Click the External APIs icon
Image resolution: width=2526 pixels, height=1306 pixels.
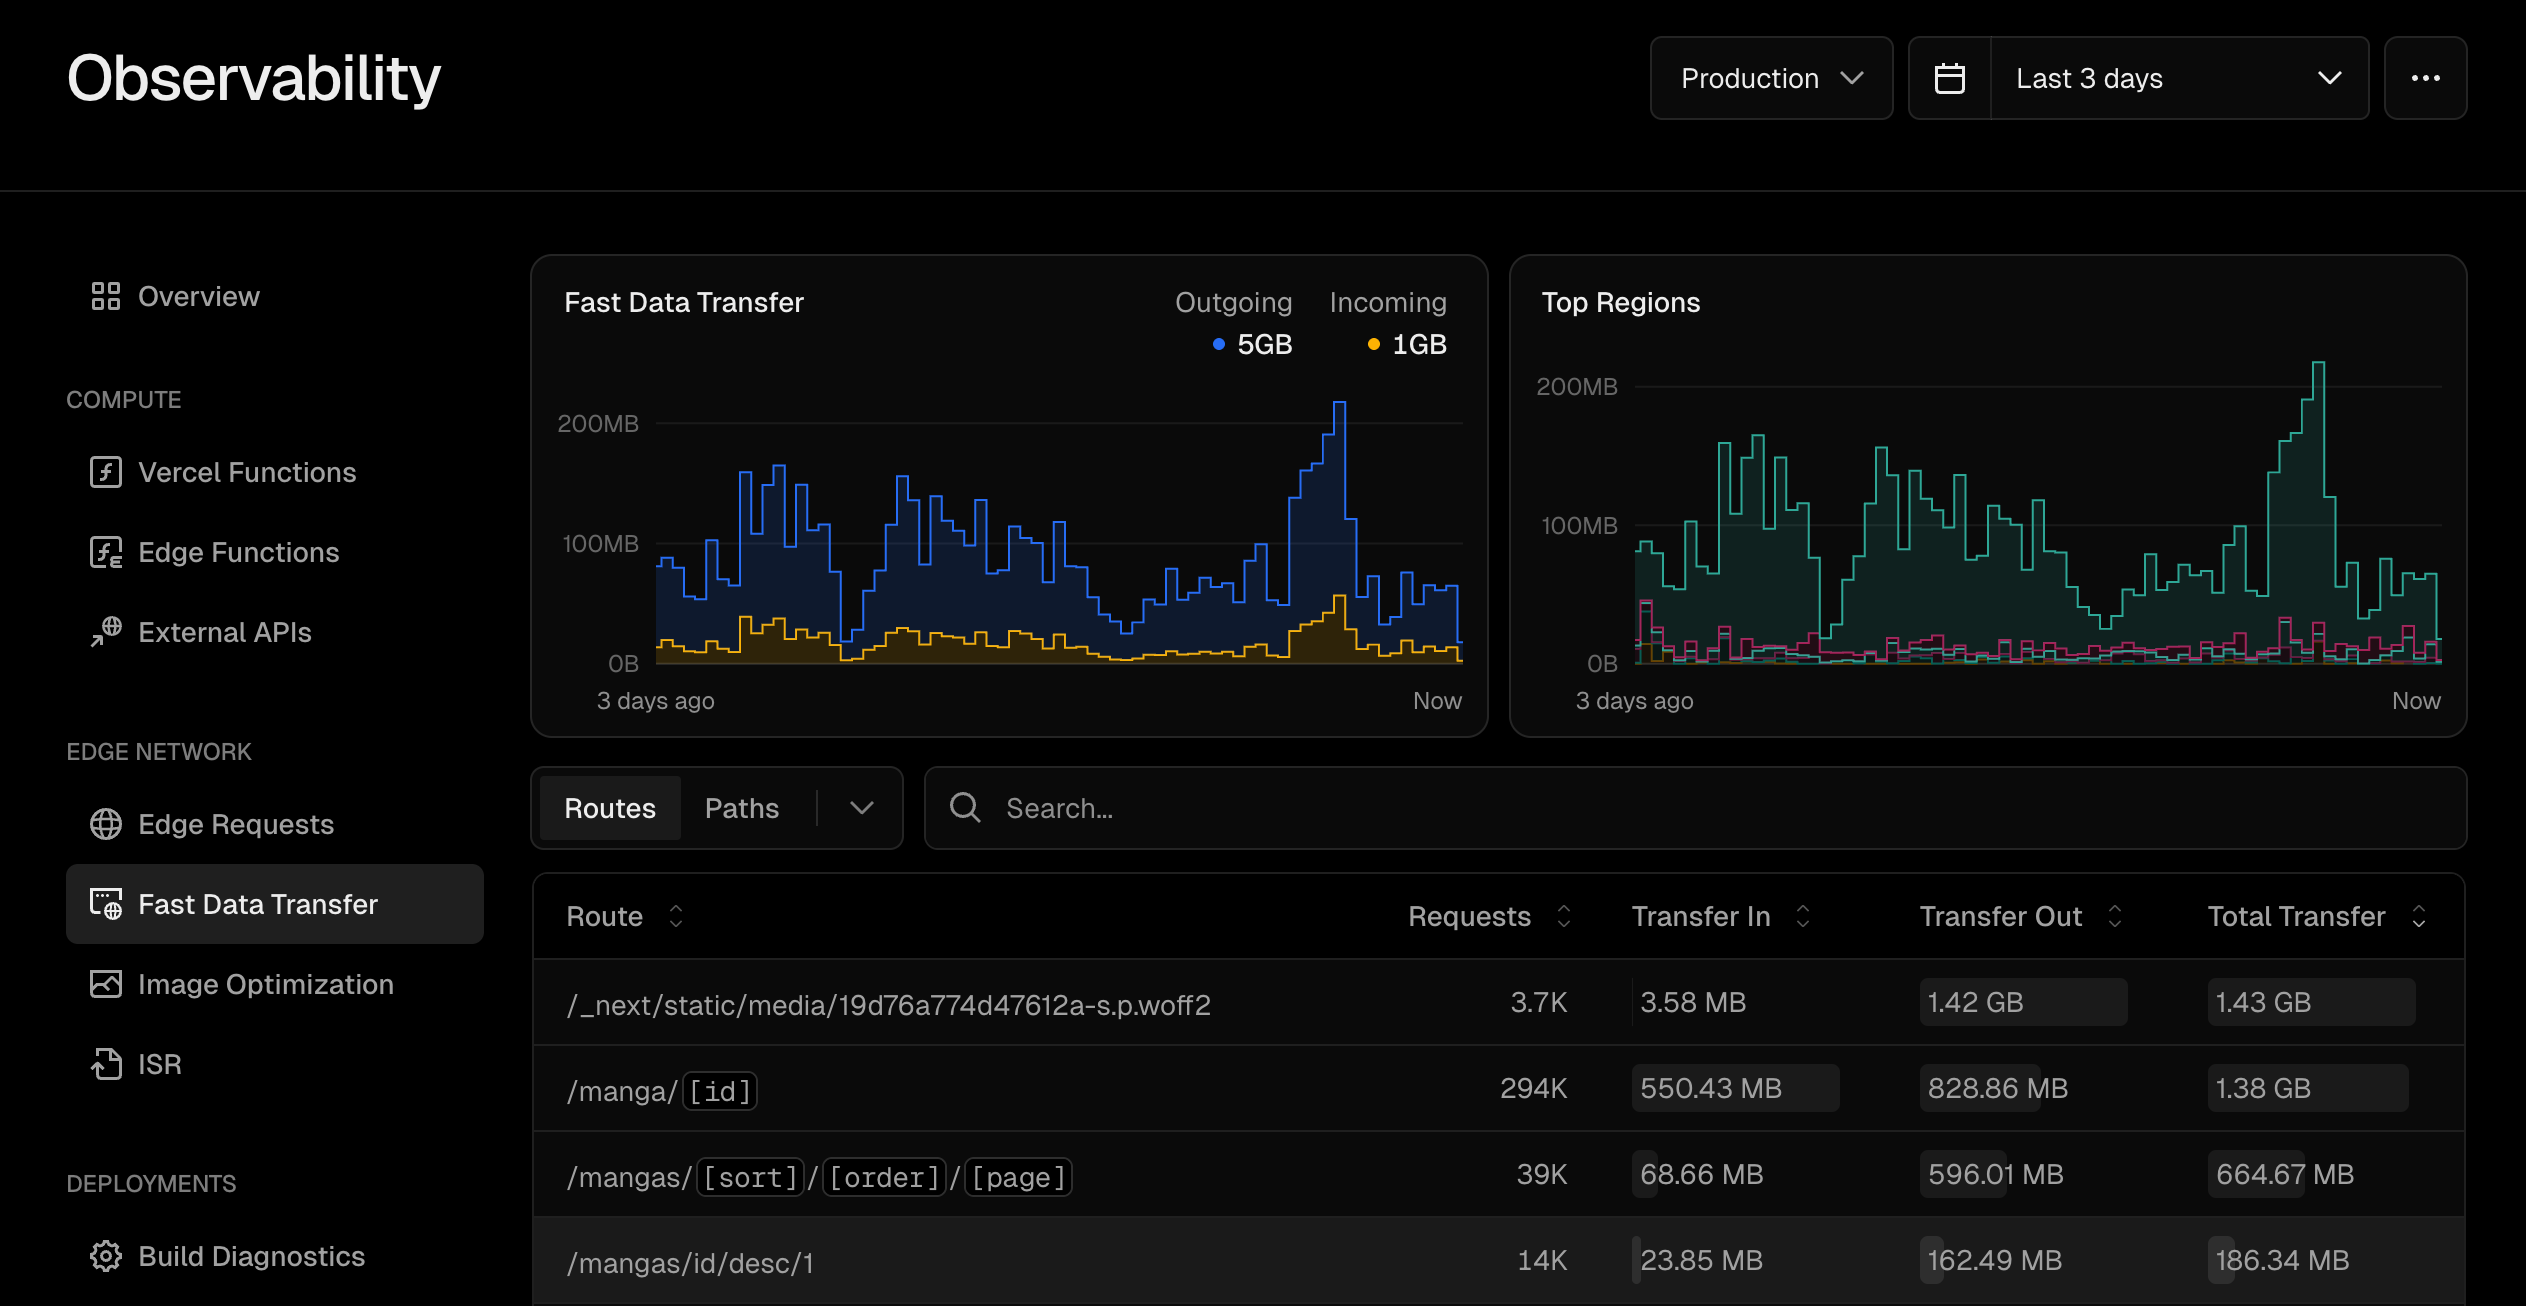(x=105, y=632)
